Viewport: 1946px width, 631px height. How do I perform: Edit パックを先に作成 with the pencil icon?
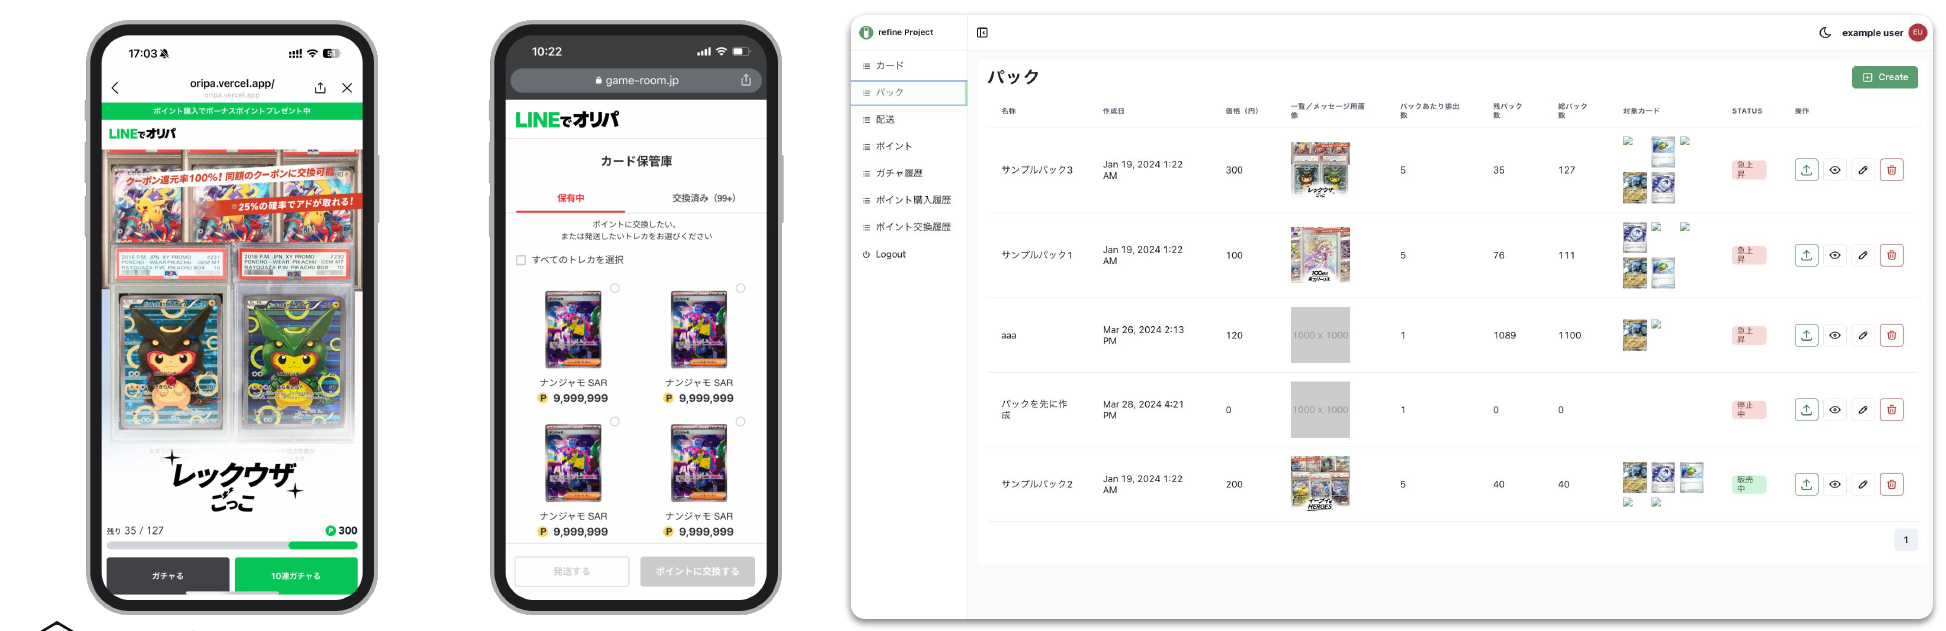1863,410
